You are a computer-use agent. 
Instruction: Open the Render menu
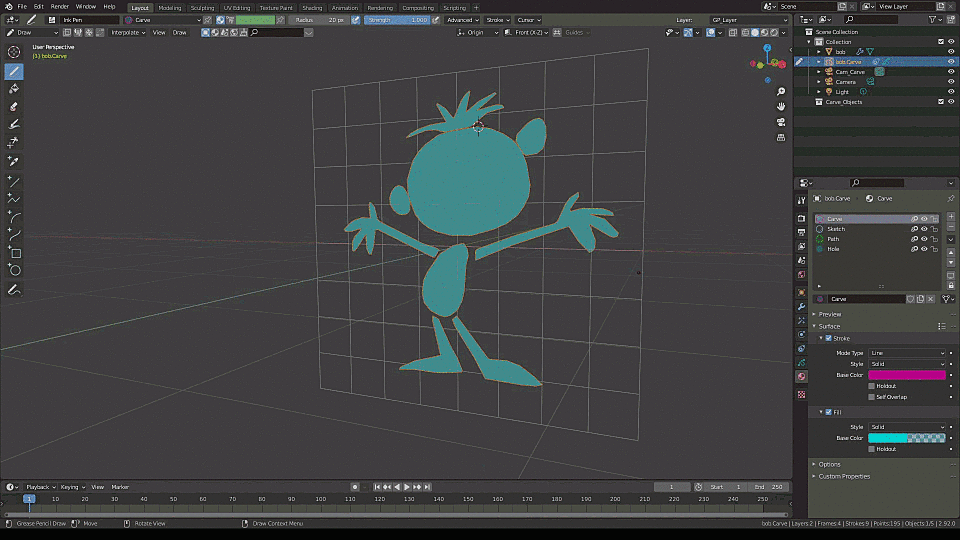pos(59,7)
